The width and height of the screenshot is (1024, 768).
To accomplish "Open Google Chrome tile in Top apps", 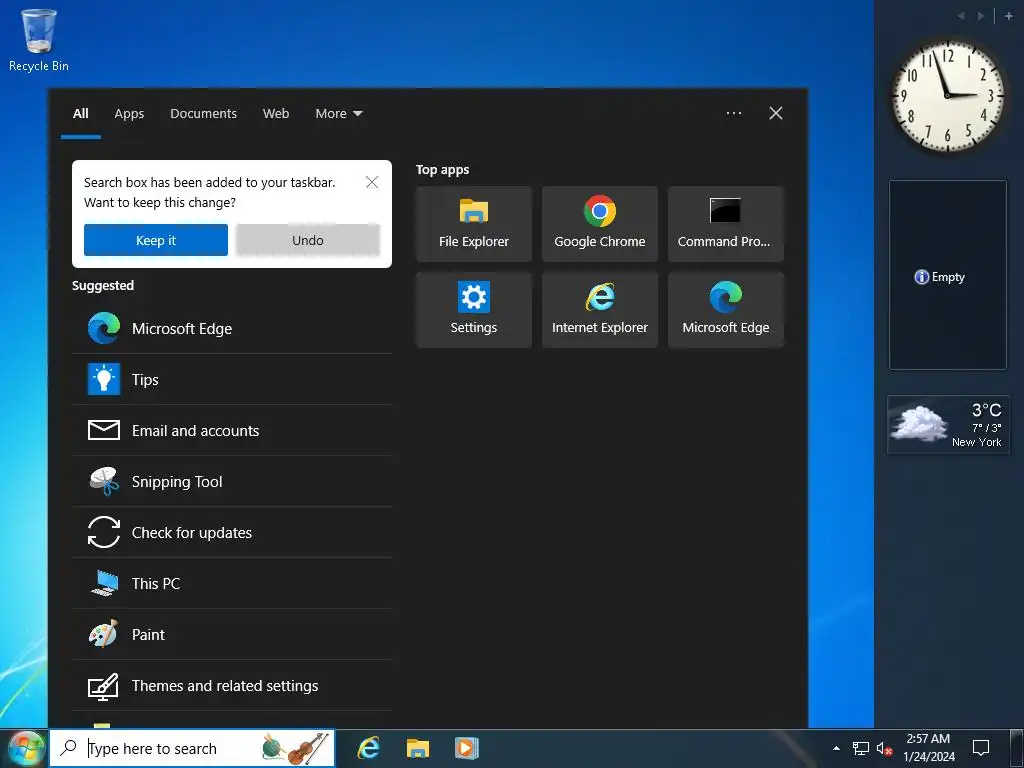I will (x=600, y=224).
